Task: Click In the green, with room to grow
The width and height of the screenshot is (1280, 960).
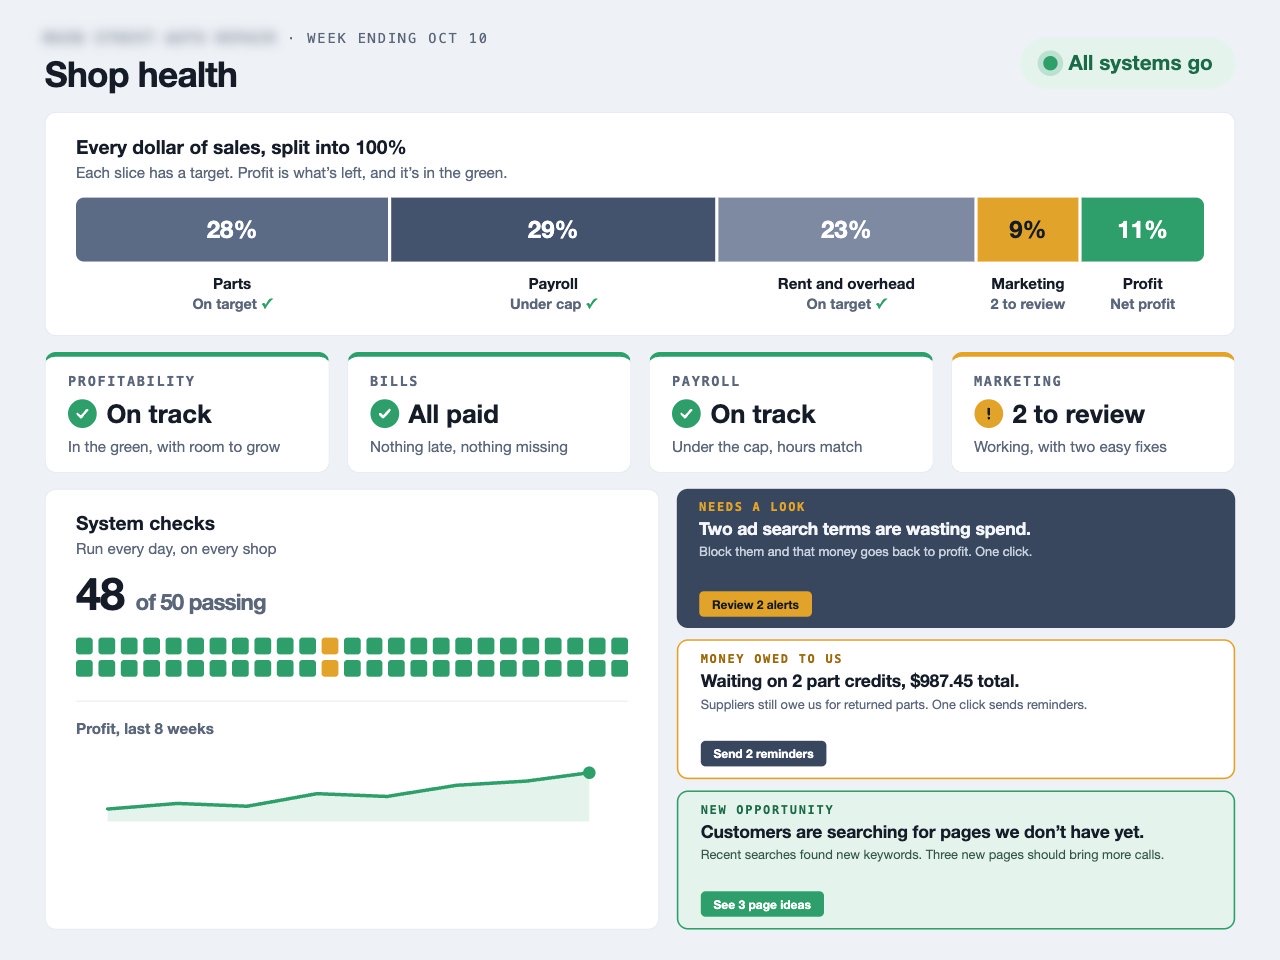Action: click(x=174, y=447)
